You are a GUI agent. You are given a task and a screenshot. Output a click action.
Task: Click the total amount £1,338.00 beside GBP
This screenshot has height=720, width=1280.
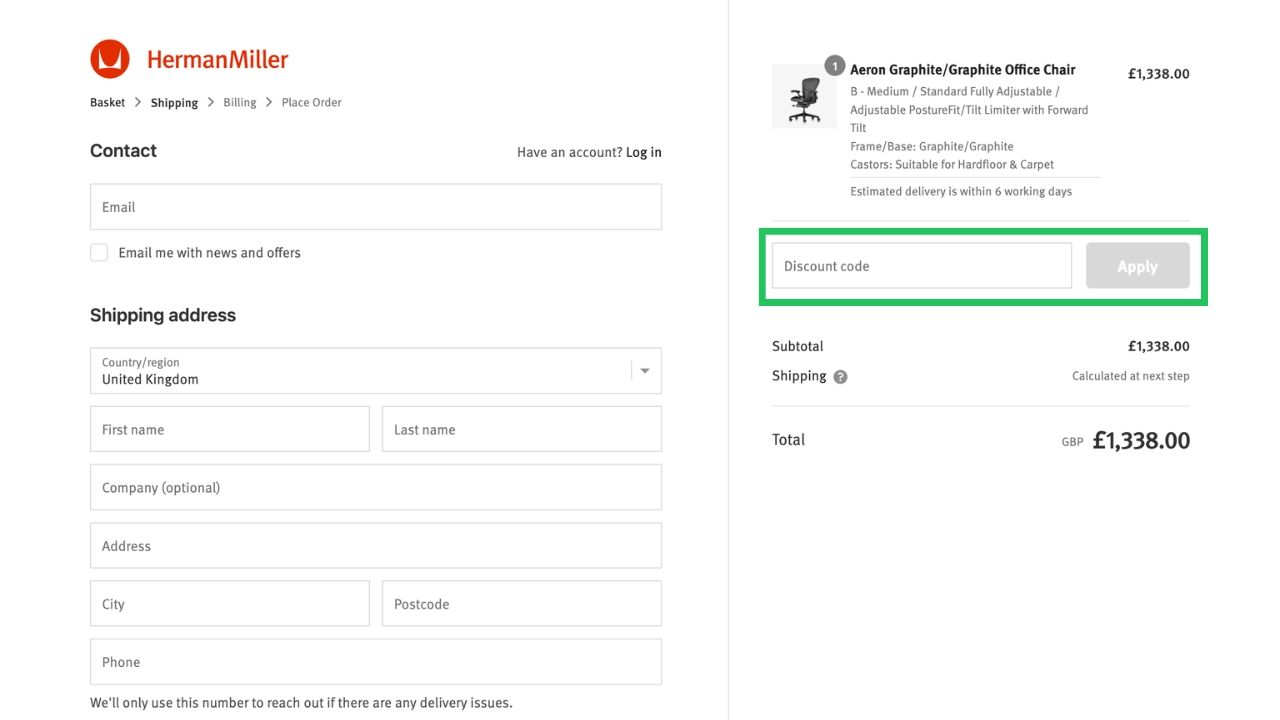pos(1141,440)
